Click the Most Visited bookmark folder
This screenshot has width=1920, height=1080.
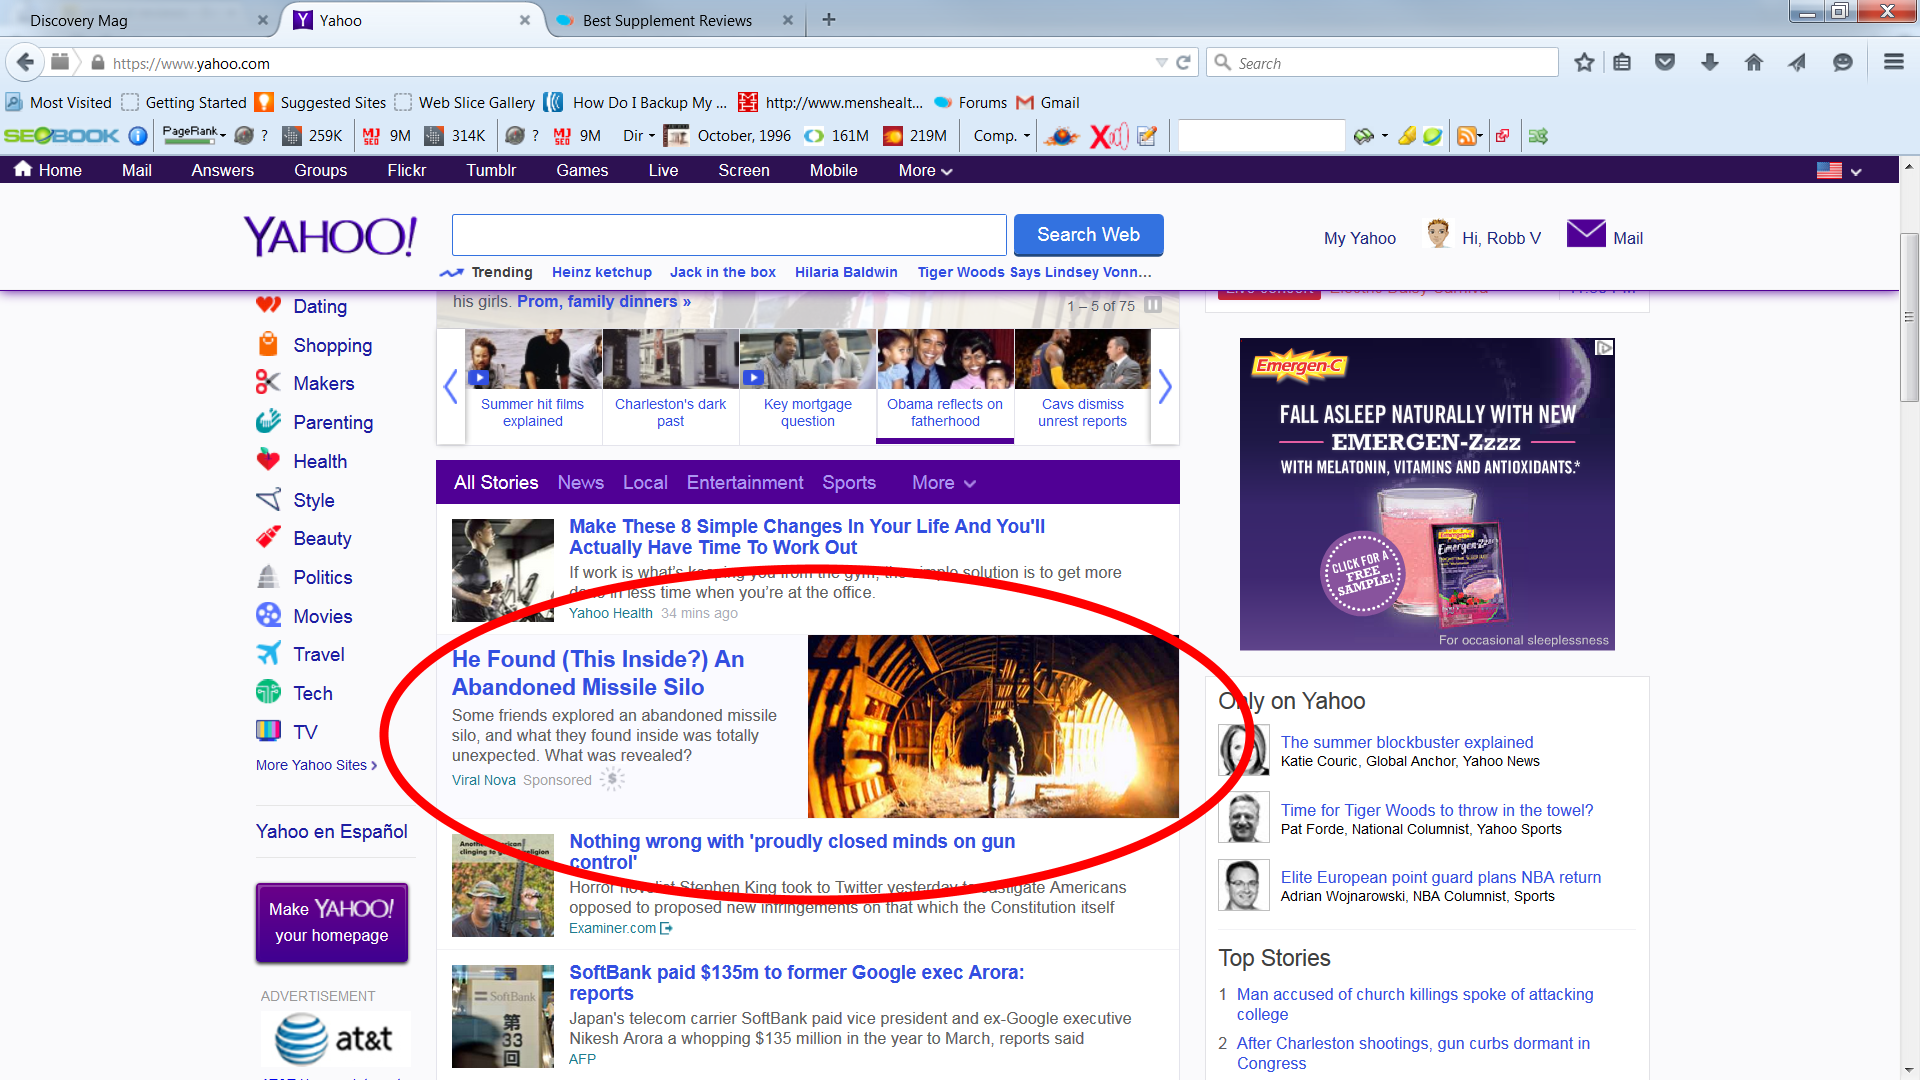[x=58, y=102]
